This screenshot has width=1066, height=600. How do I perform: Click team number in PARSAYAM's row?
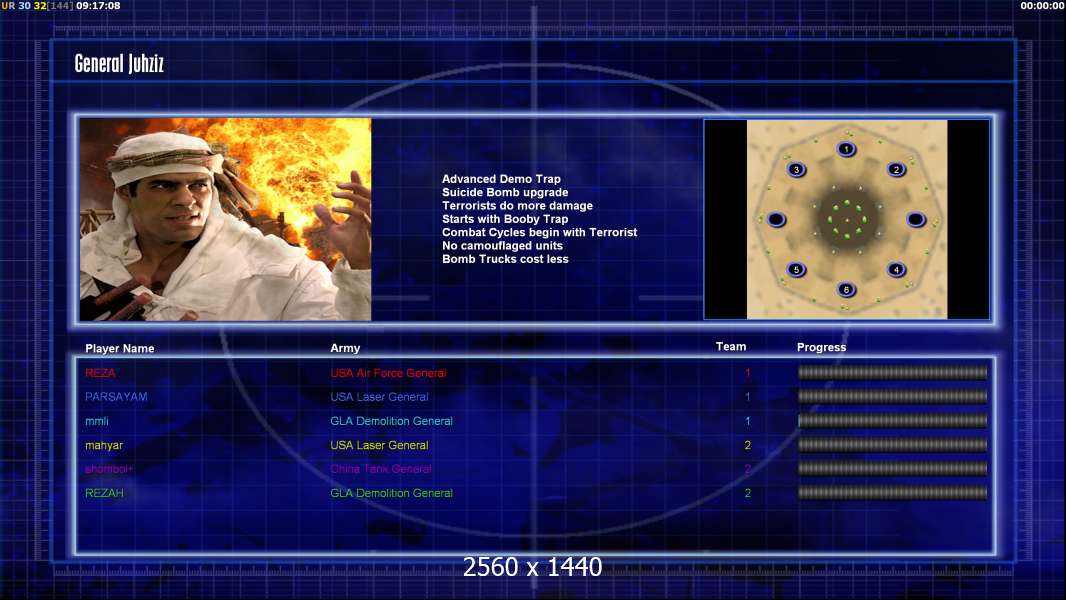tap(748, 397)
